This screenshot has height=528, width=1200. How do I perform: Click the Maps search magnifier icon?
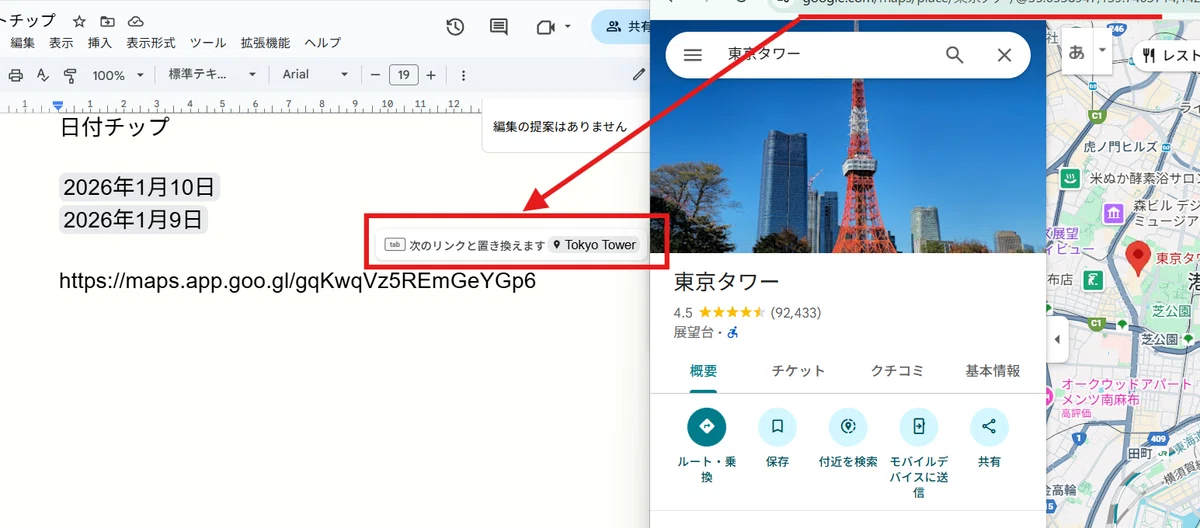pos(954,55)
